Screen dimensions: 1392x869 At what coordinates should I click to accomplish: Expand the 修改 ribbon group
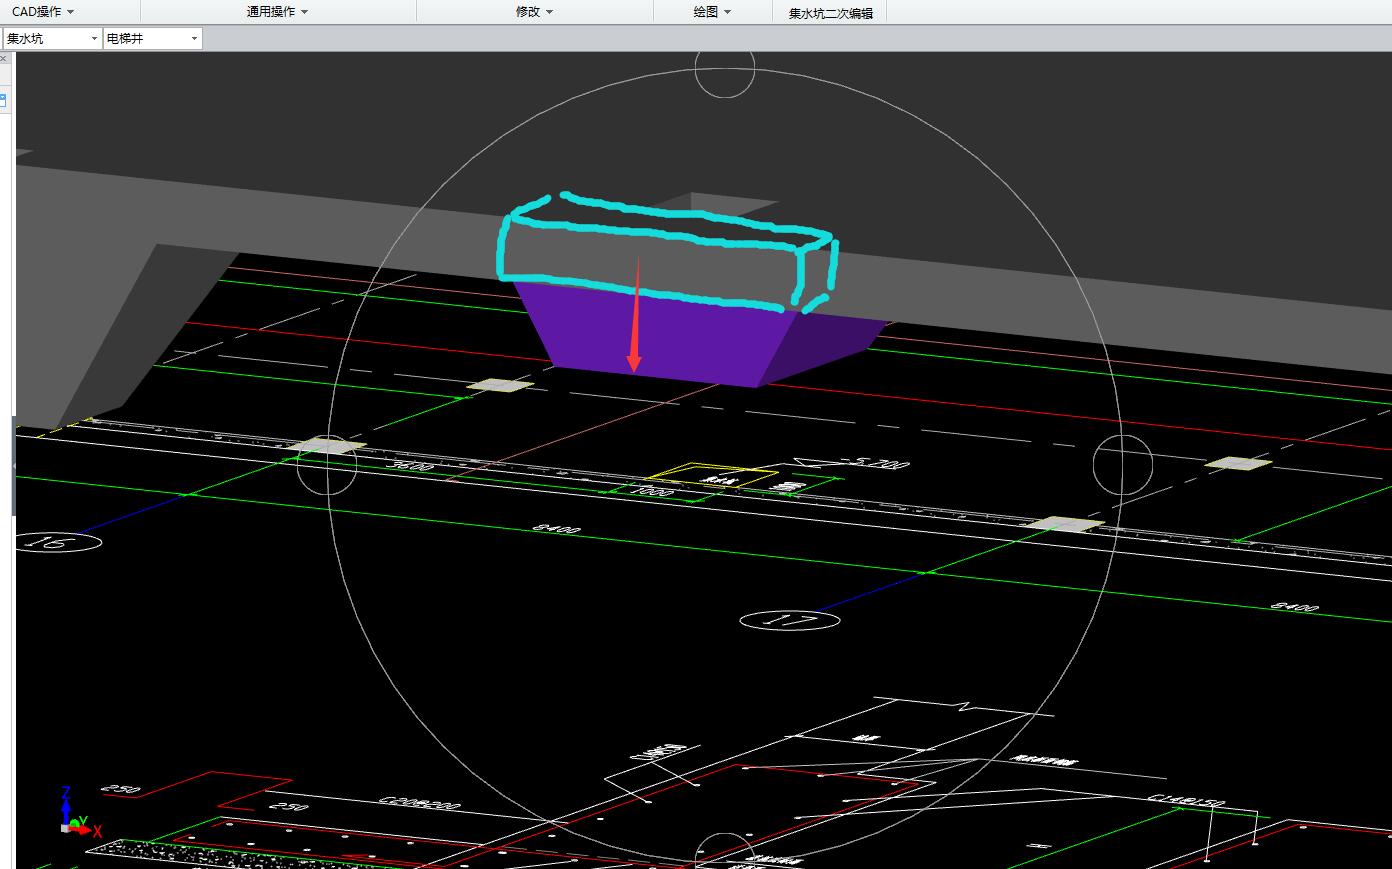534,12
